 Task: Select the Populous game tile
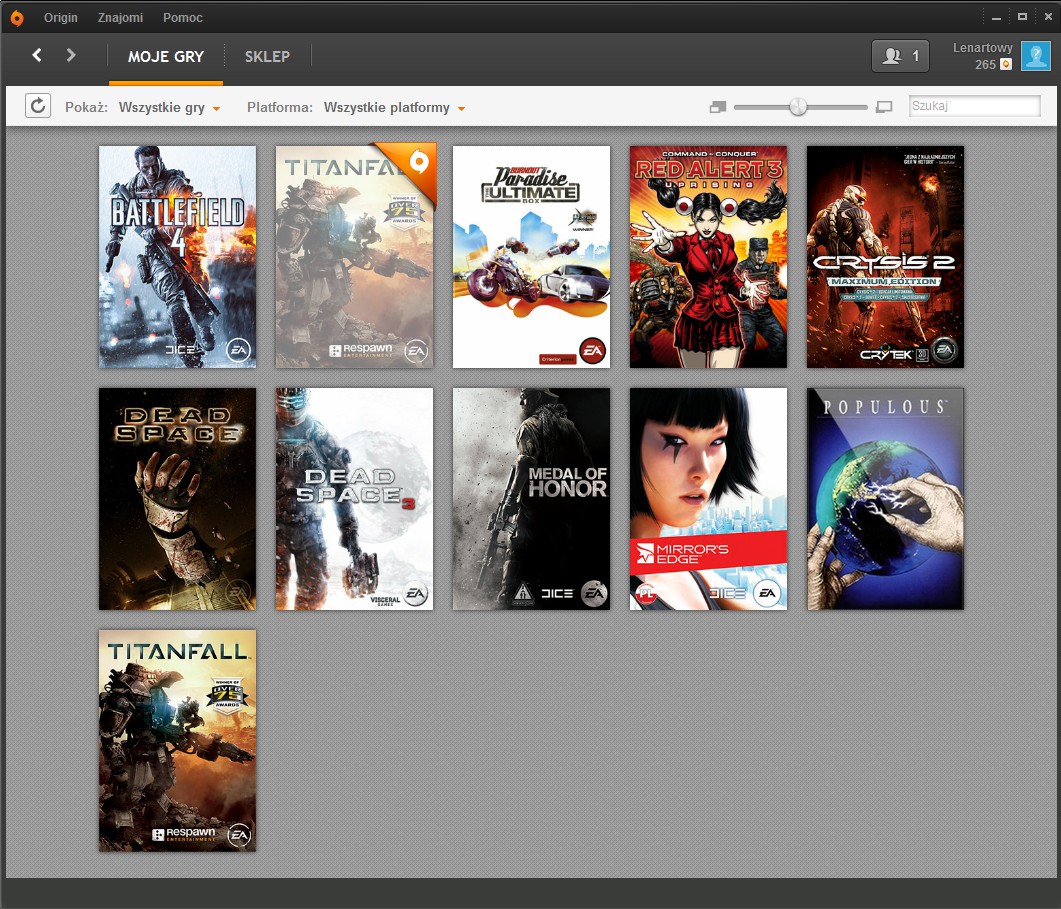click(885, 499)
